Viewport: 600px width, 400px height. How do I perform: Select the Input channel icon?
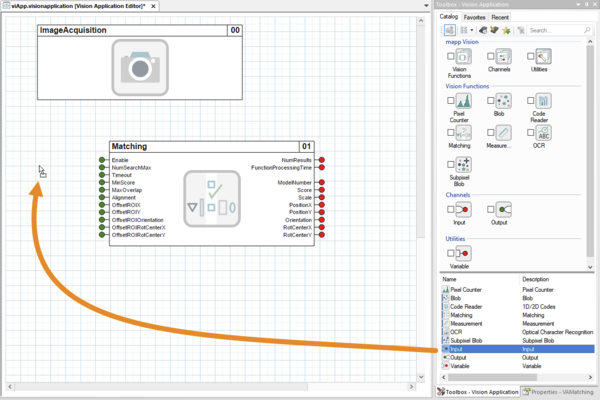463,210
